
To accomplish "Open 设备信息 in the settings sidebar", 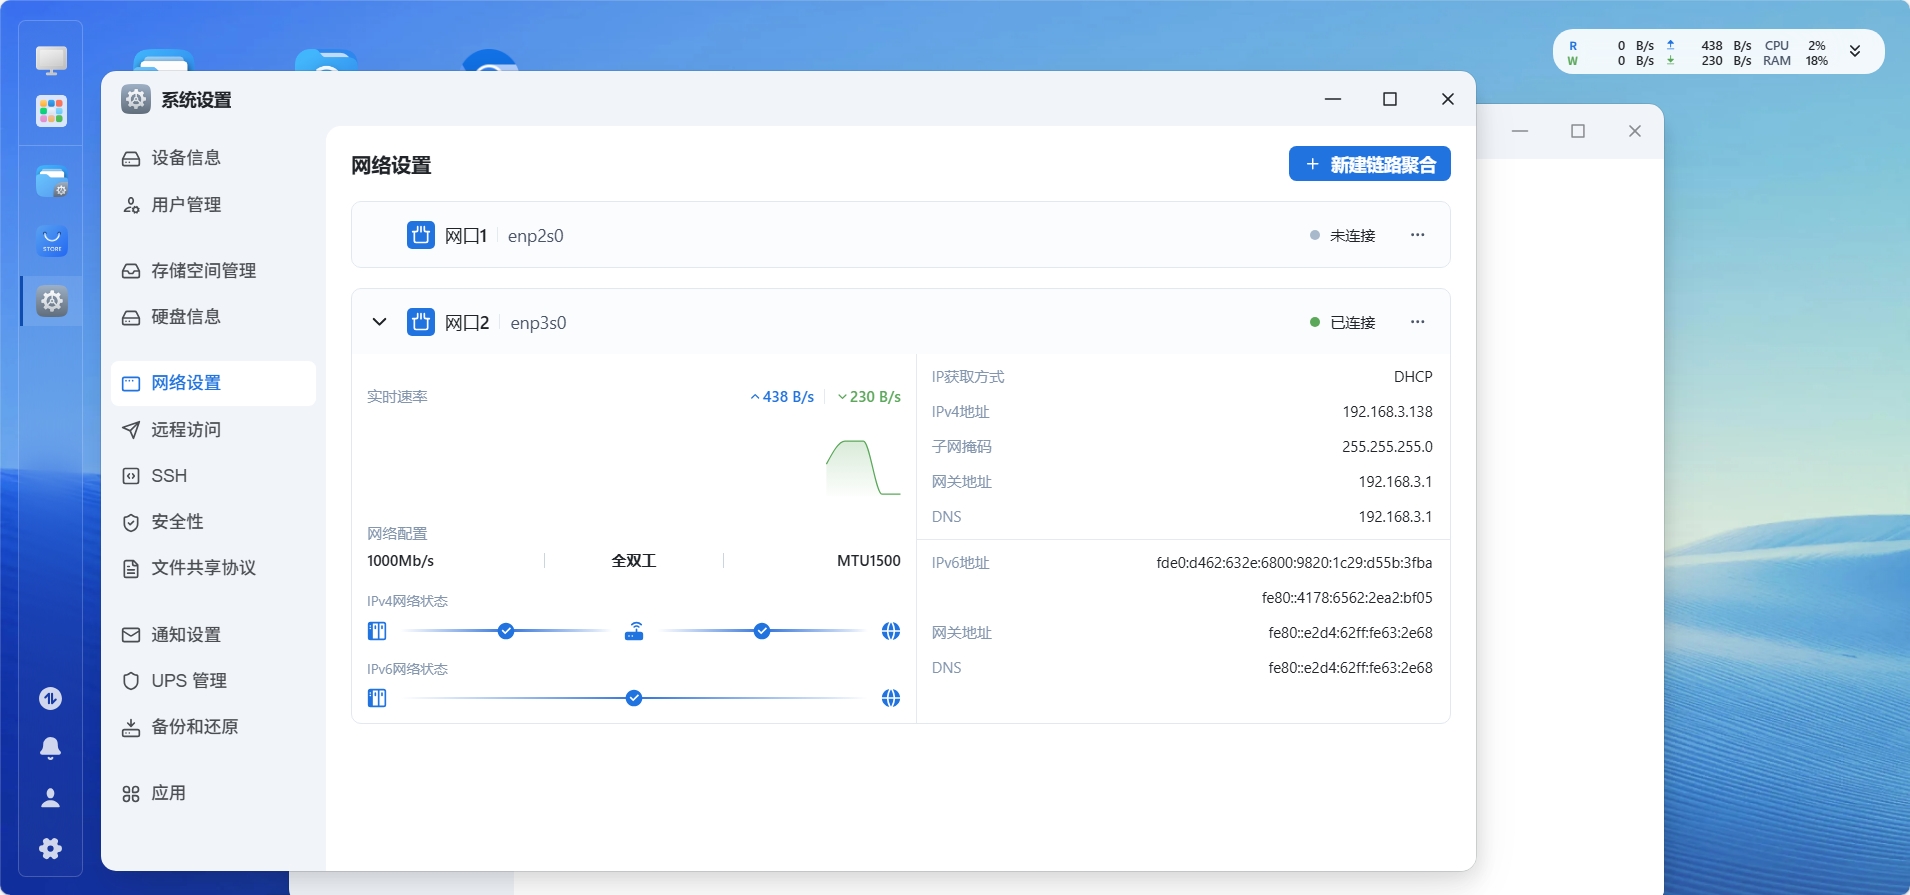I will coord(213,158).
